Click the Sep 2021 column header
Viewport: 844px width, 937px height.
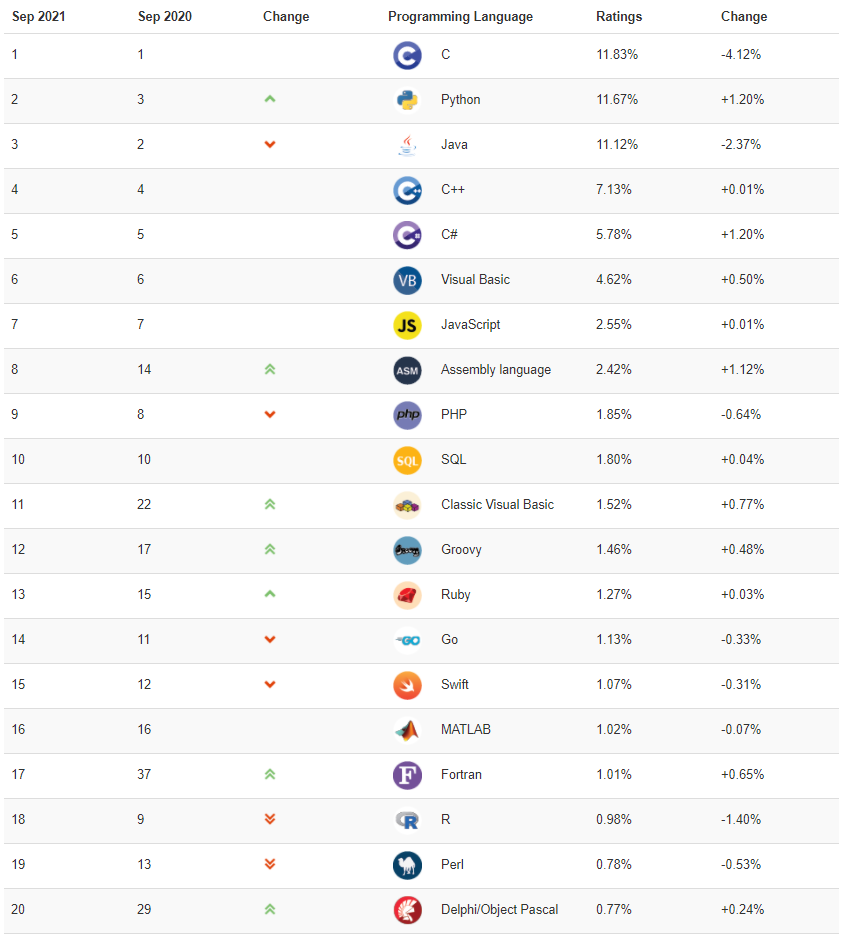[38, 17]
